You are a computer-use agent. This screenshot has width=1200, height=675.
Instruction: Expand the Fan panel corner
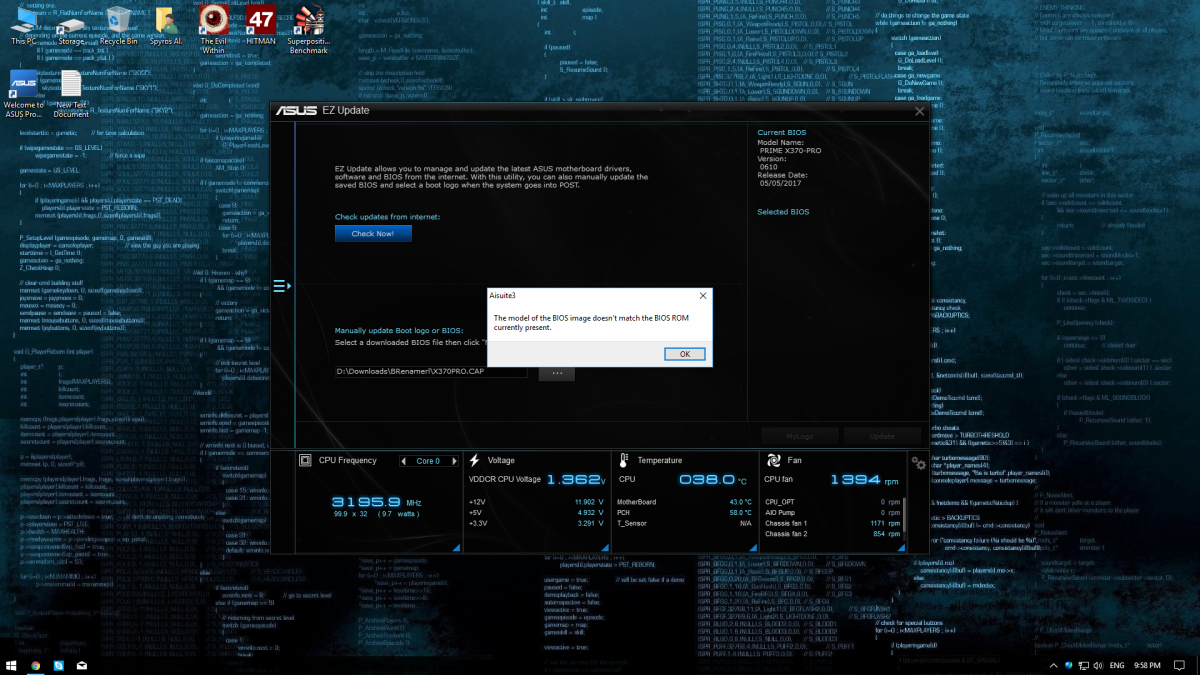[x=902, y=547]
